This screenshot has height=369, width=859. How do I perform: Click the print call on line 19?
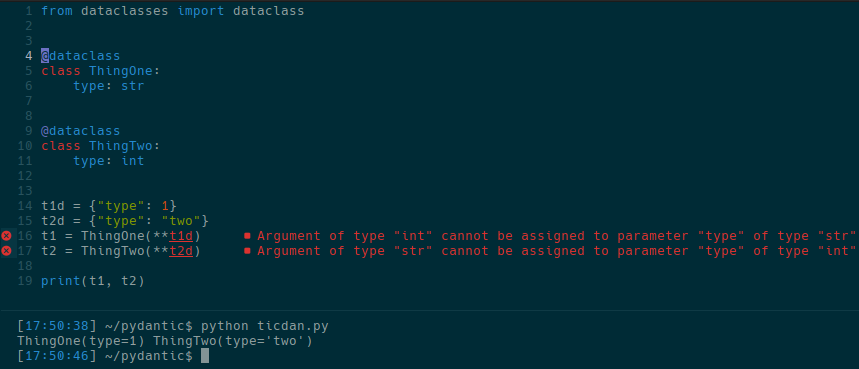(61, 281)
